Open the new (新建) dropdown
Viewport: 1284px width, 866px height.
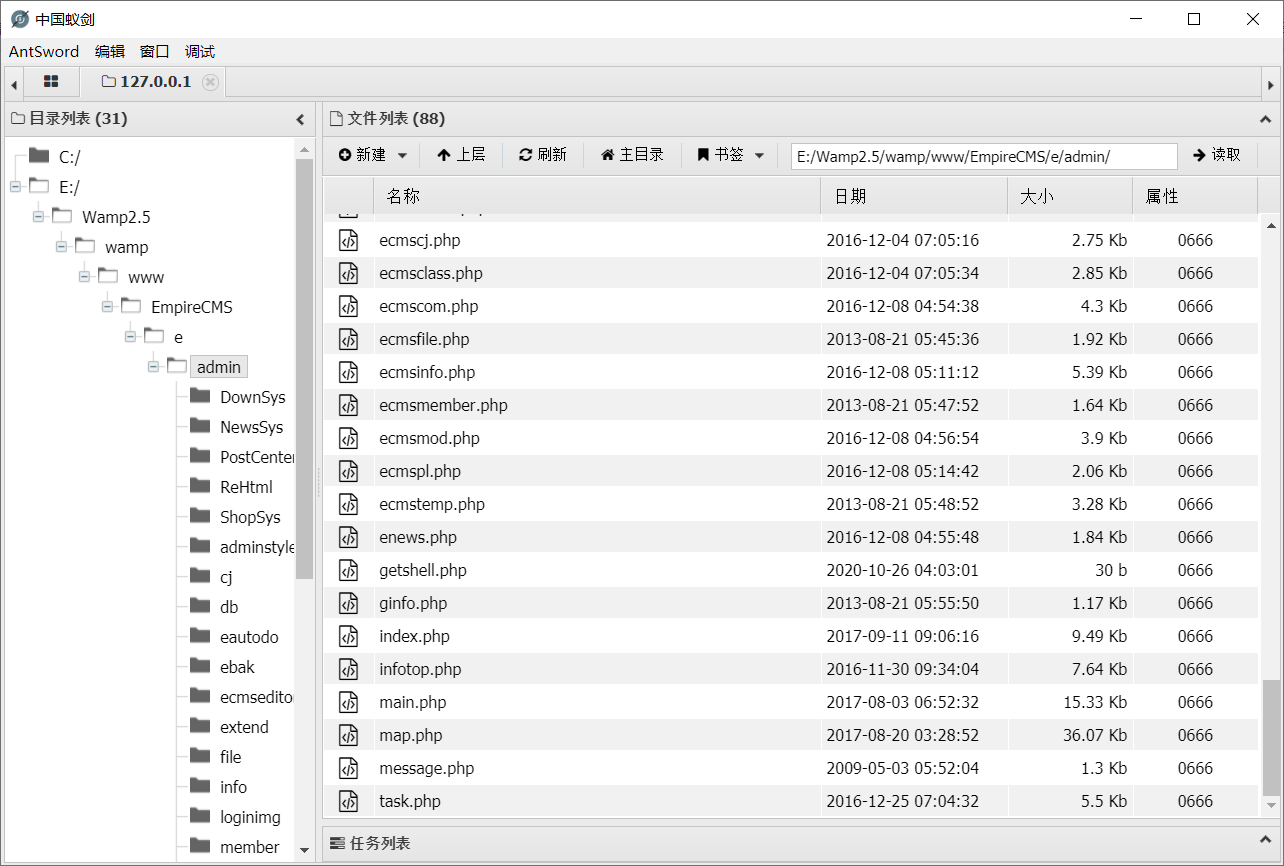pyautogui.click(x=373, y=155)
